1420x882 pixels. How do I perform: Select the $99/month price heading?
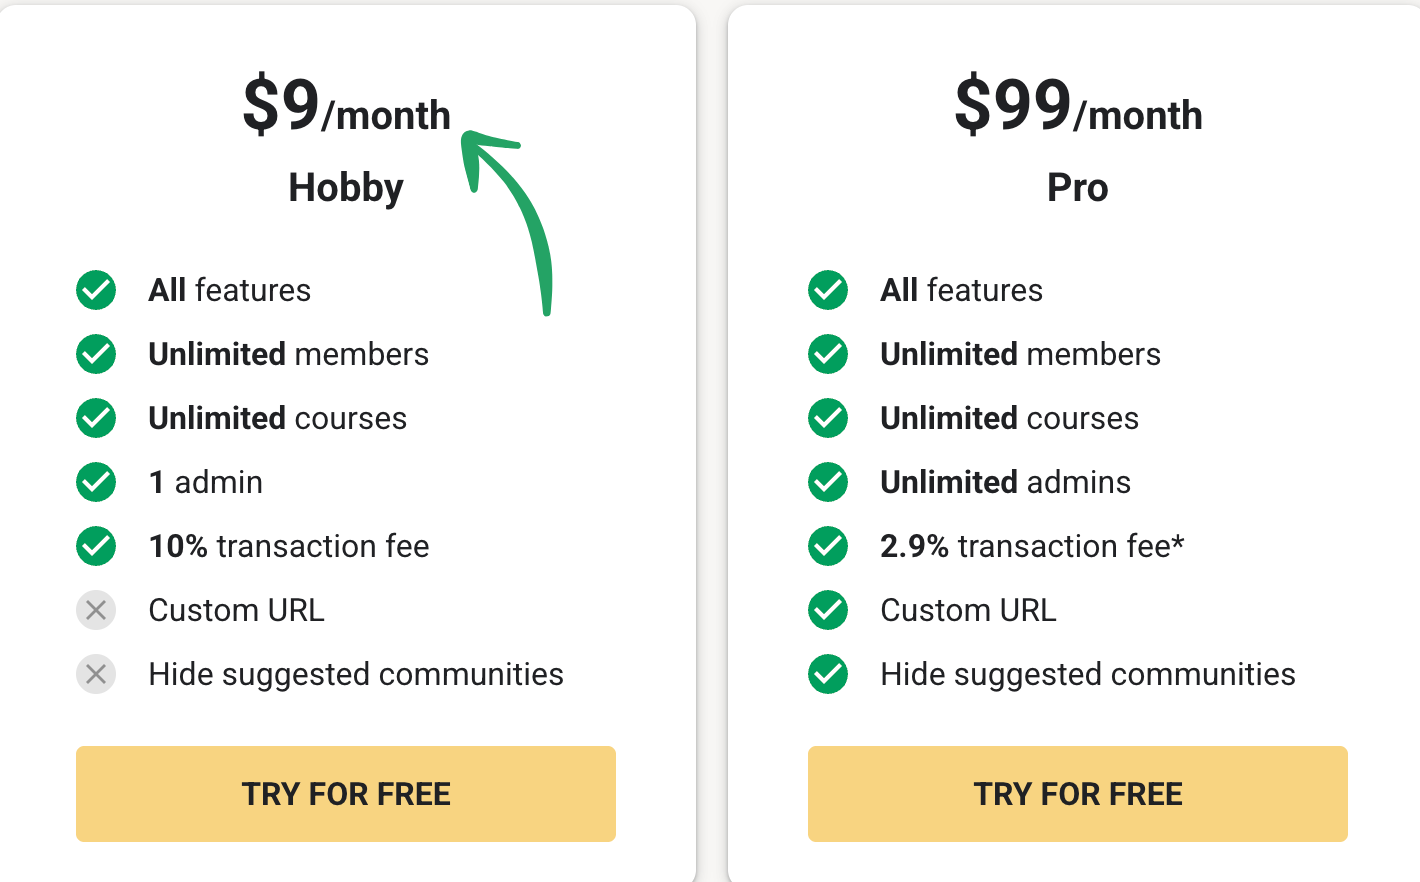click(x=1077, y=106)
